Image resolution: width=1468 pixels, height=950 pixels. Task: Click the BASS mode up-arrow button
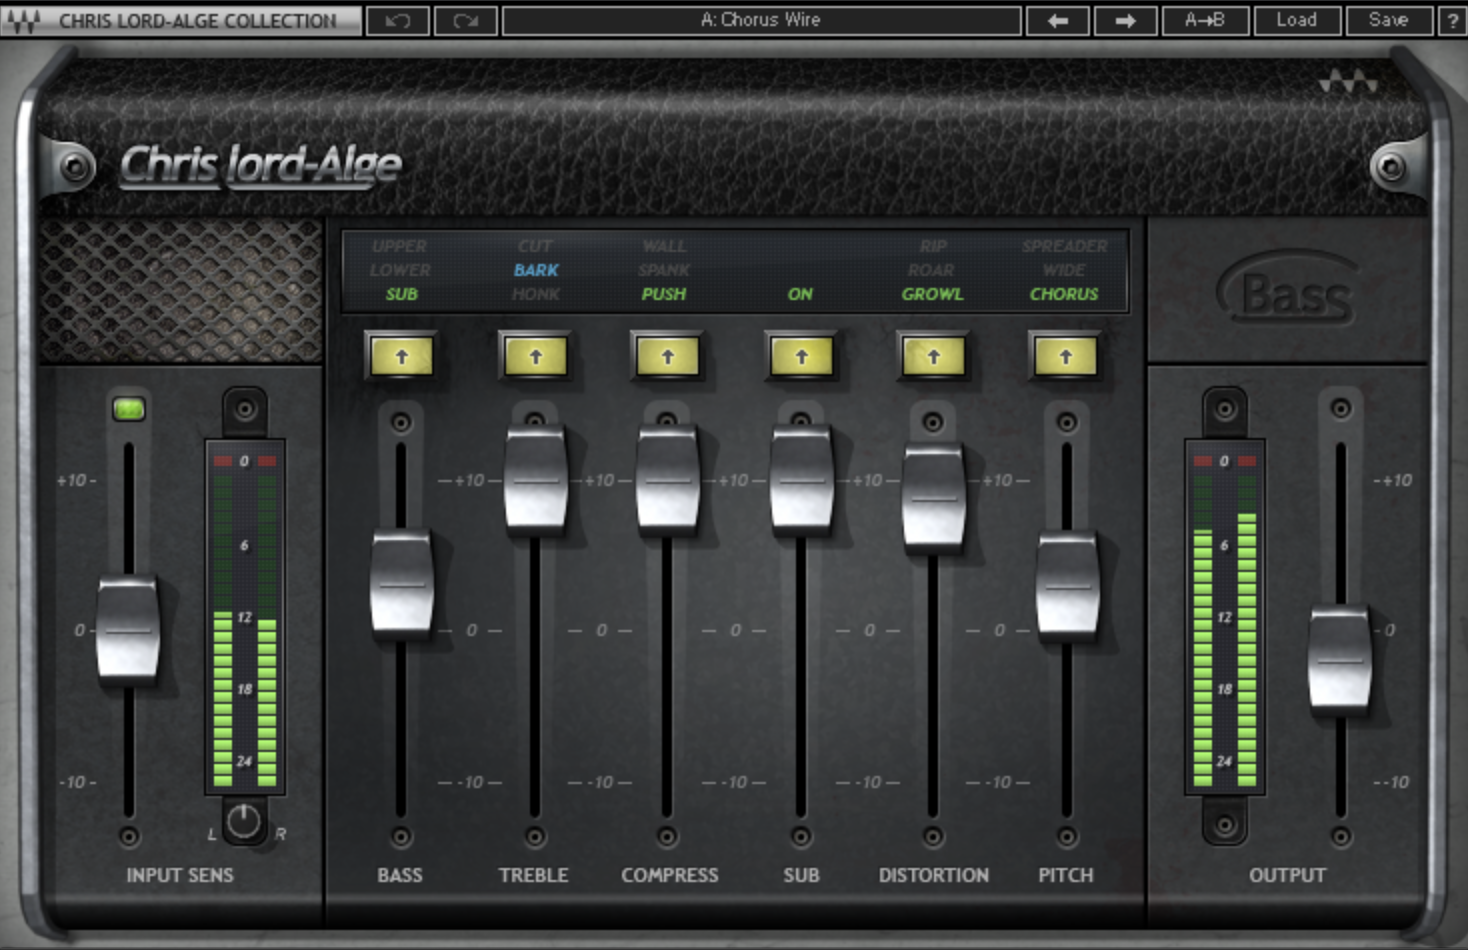click(x=401, y=357)
